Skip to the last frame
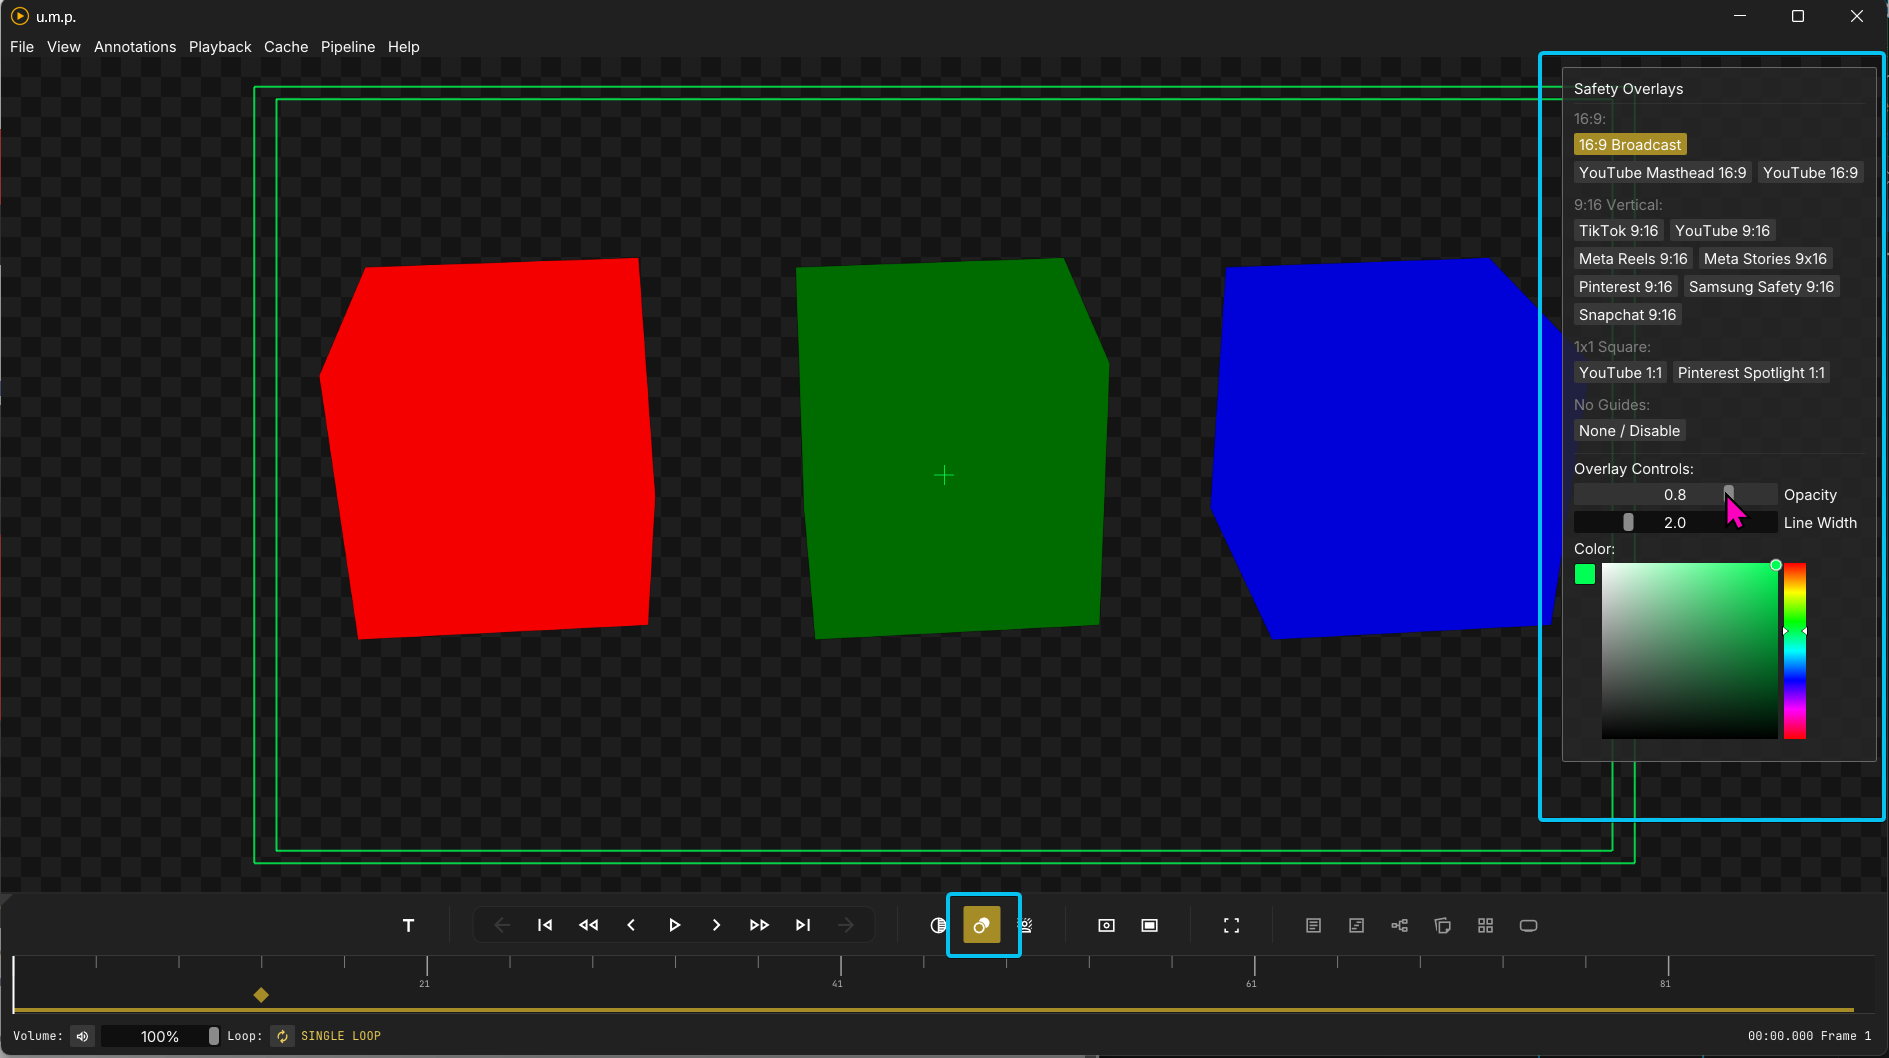 803,925
